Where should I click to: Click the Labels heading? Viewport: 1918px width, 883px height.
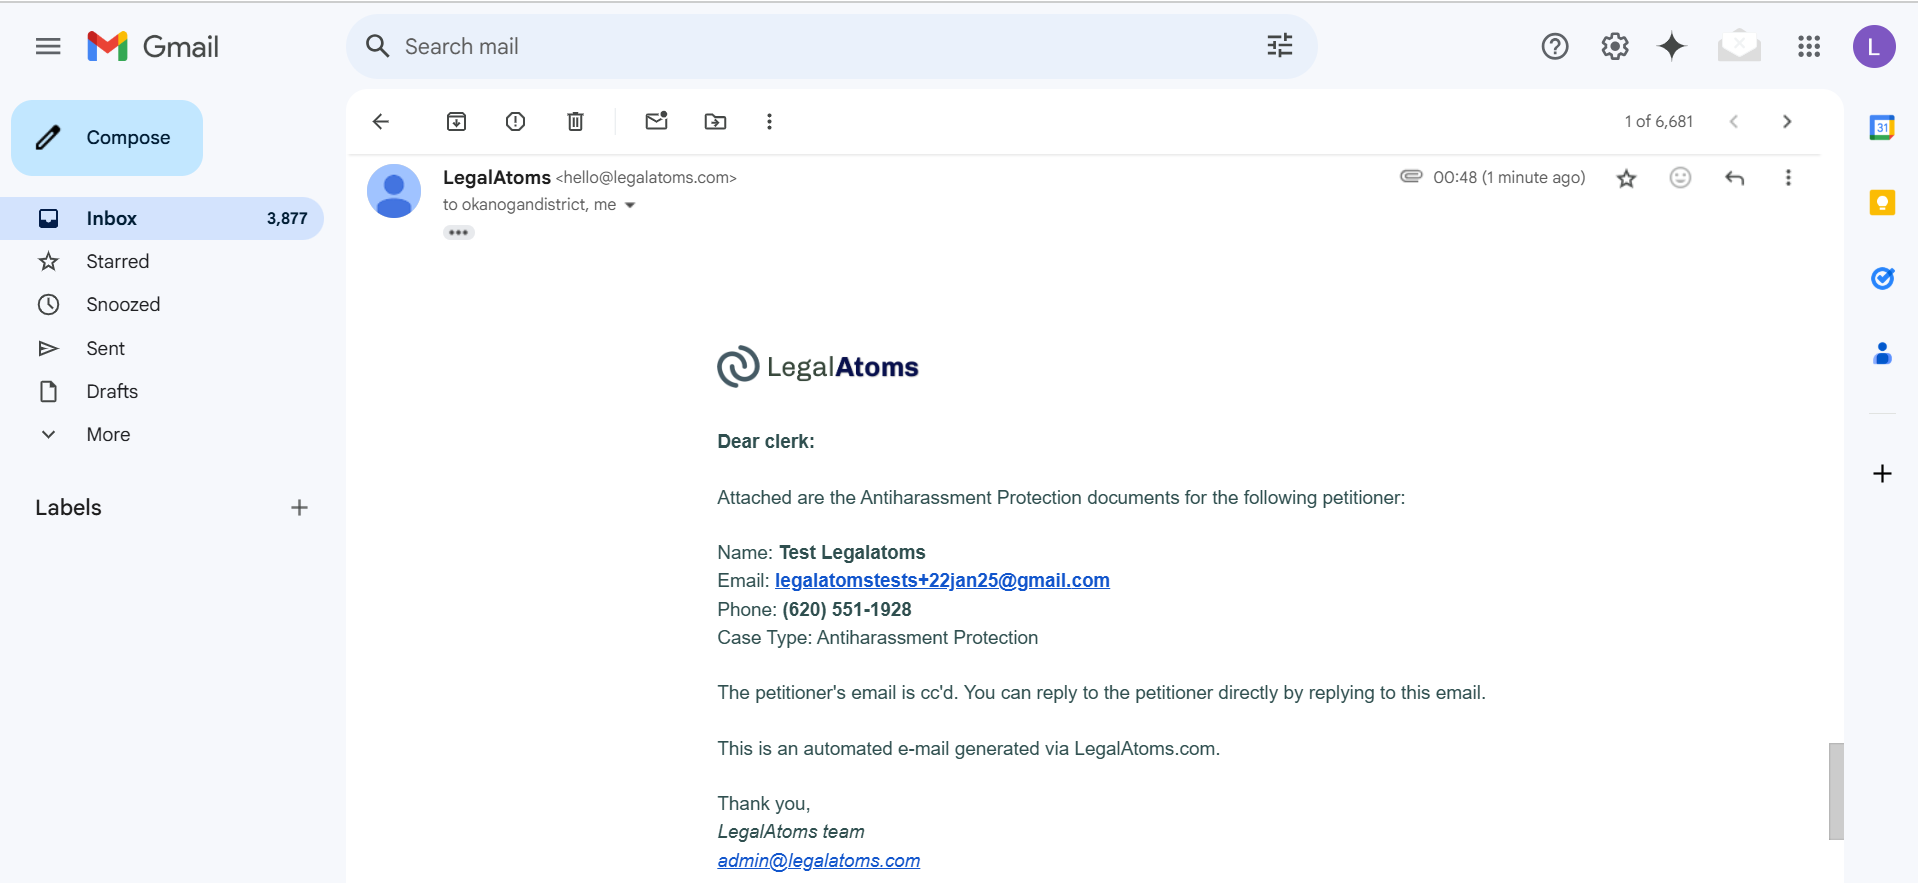(68, 508)
